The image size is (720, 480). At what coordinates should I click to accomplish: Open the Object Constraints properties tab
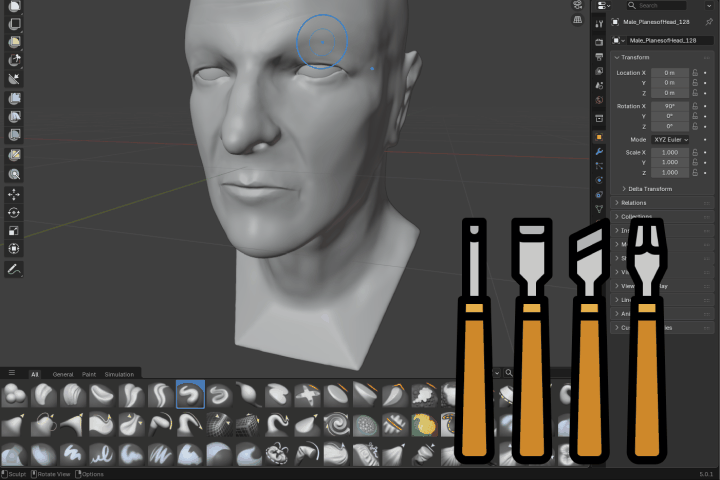pyautogui.click(x=599, y=195)
